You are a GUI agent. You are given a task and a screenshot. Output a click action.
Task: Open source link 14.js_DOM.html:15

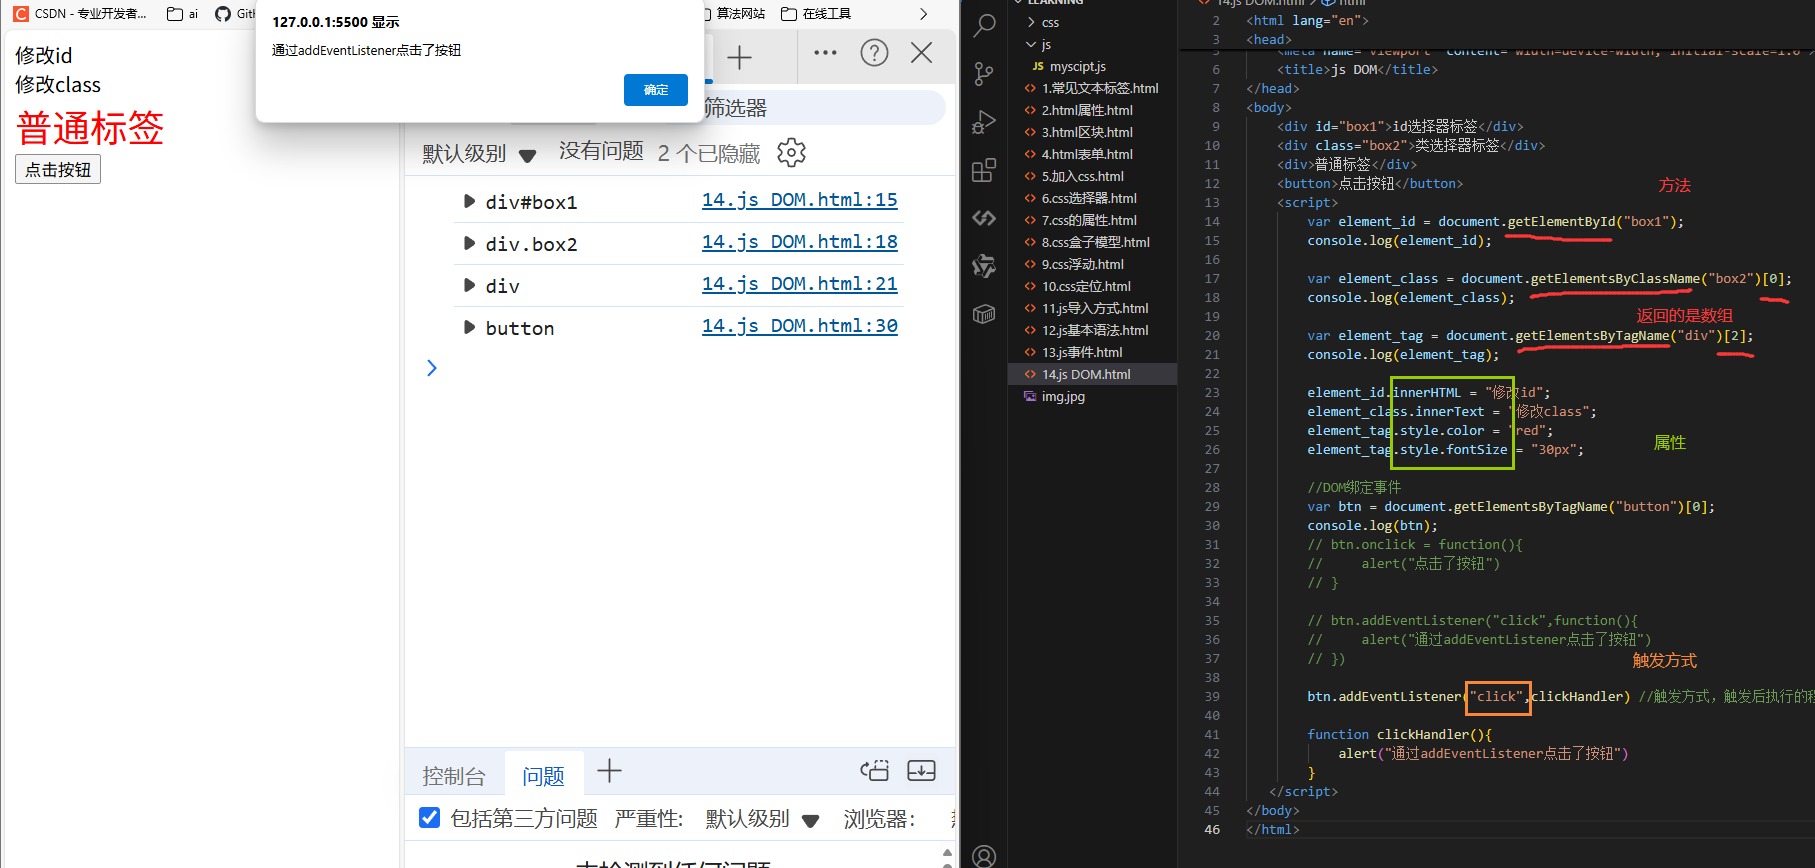click(800, 200)
